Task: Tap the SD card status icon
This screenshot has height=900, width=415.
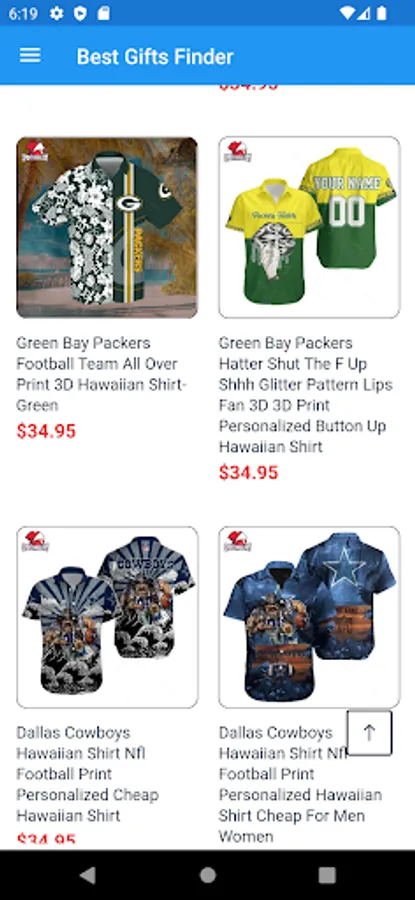Action: click(103, 13)
